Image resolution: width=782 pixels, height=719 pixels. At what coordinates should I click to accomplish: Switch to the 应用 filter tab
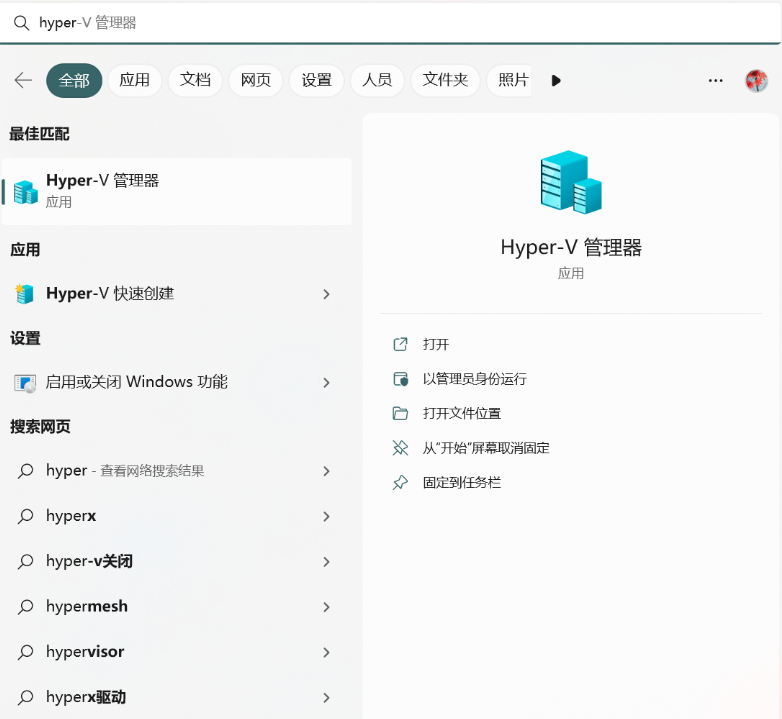(135, 80)
